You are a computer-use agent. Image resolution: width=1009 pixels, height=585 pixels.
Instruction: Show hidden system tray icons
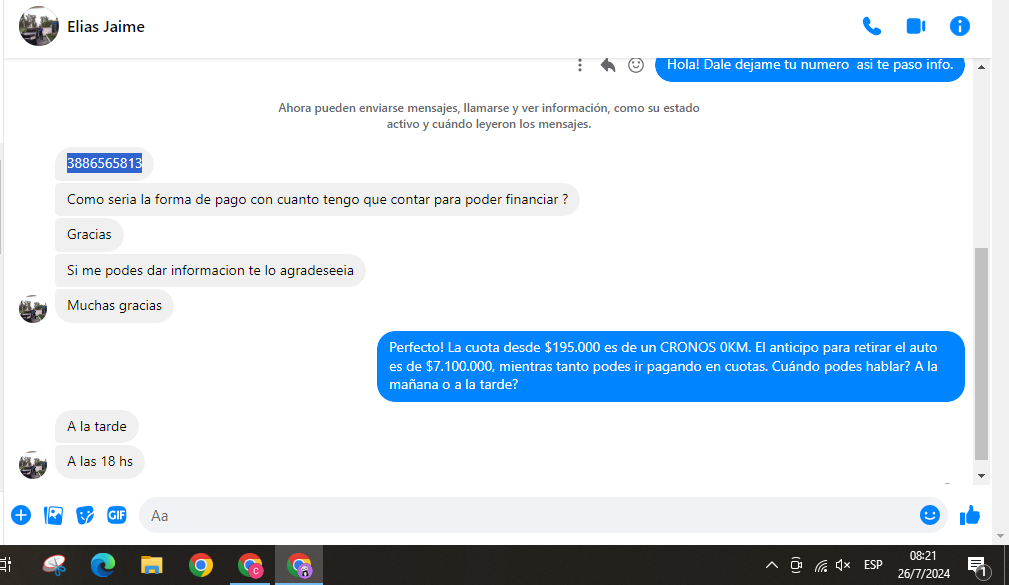tap(771, 565)
